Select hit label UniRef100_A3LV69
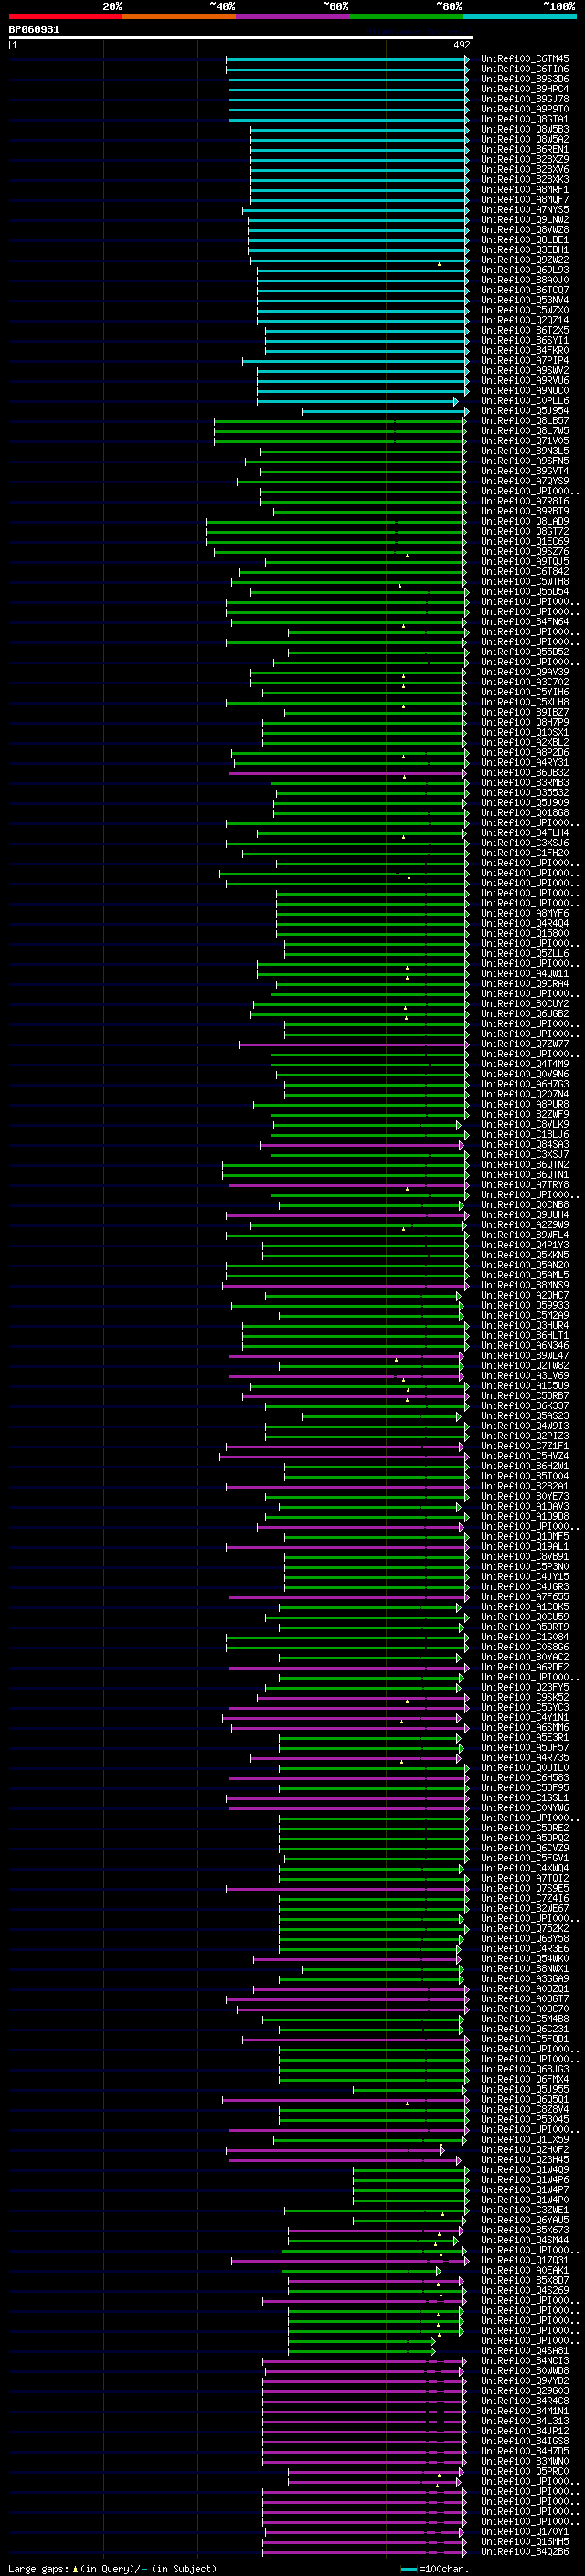Viewport: 585px width, 2576px height. point(525,1376)
